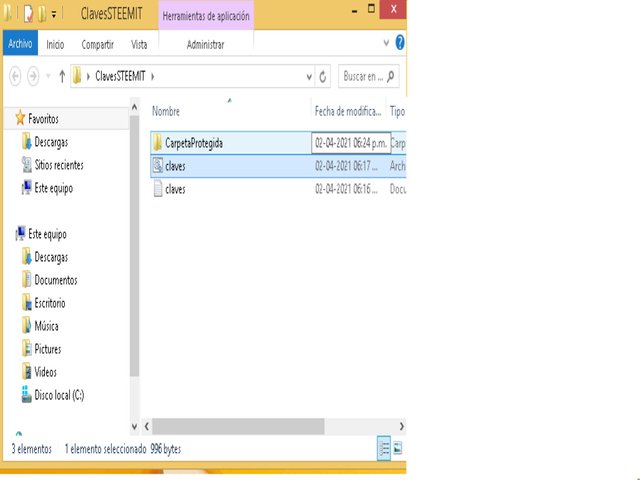Image resolution: width=640 pixels, height=480 pixels.
Task: Click the navigation pane vertical scrollbar
Action: (x=134, y=246)
